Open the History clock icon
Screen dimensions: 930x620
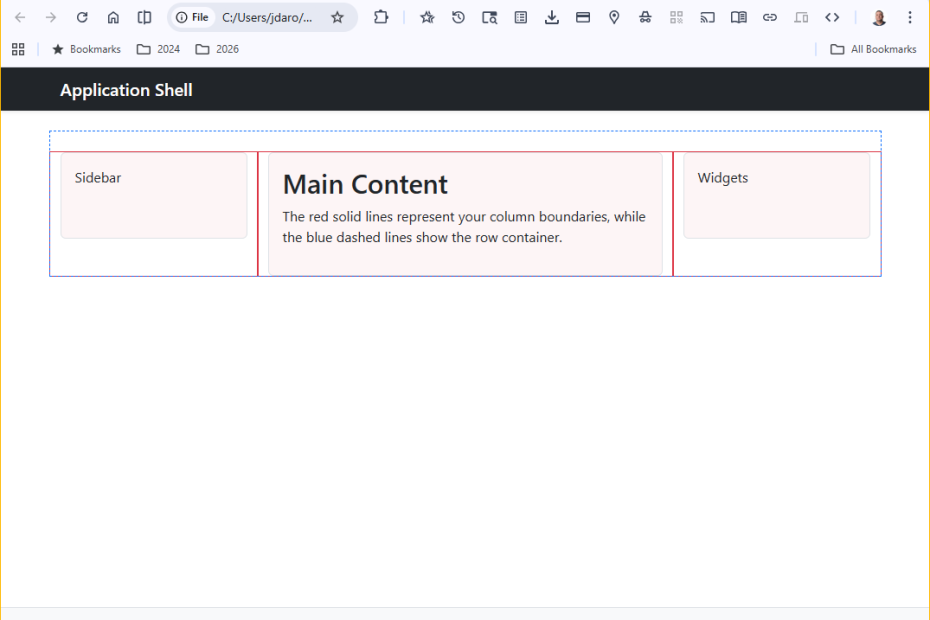point(458,17)
